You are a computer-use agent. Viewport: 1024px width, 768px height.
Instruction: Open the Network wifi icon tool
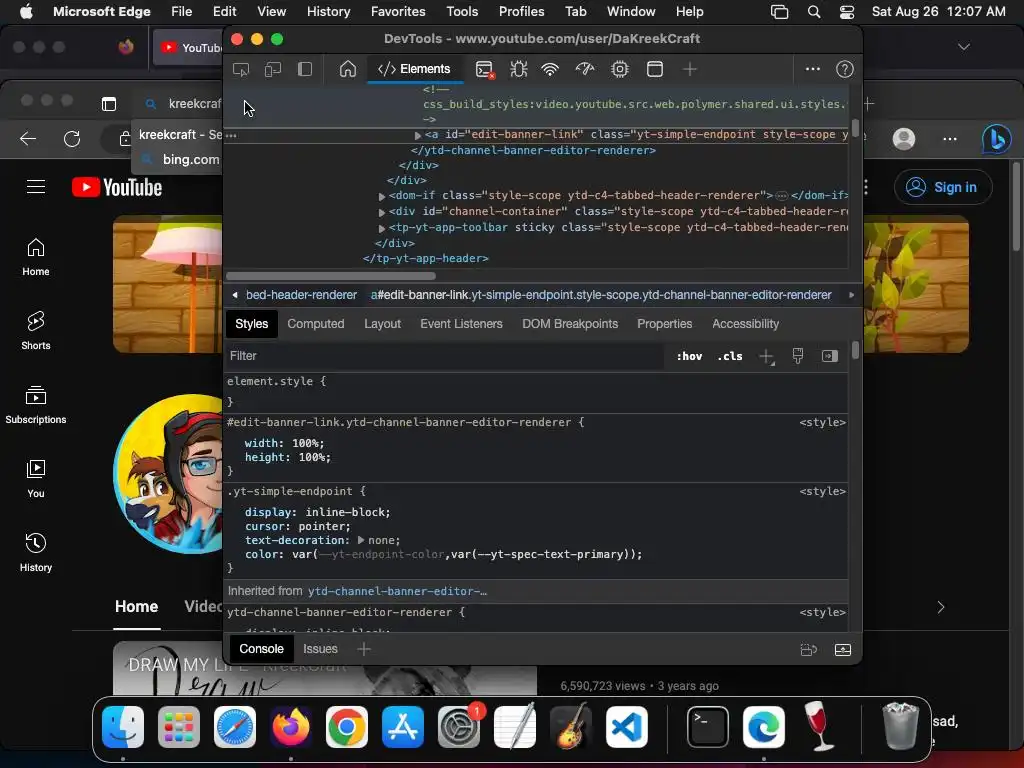551,69
